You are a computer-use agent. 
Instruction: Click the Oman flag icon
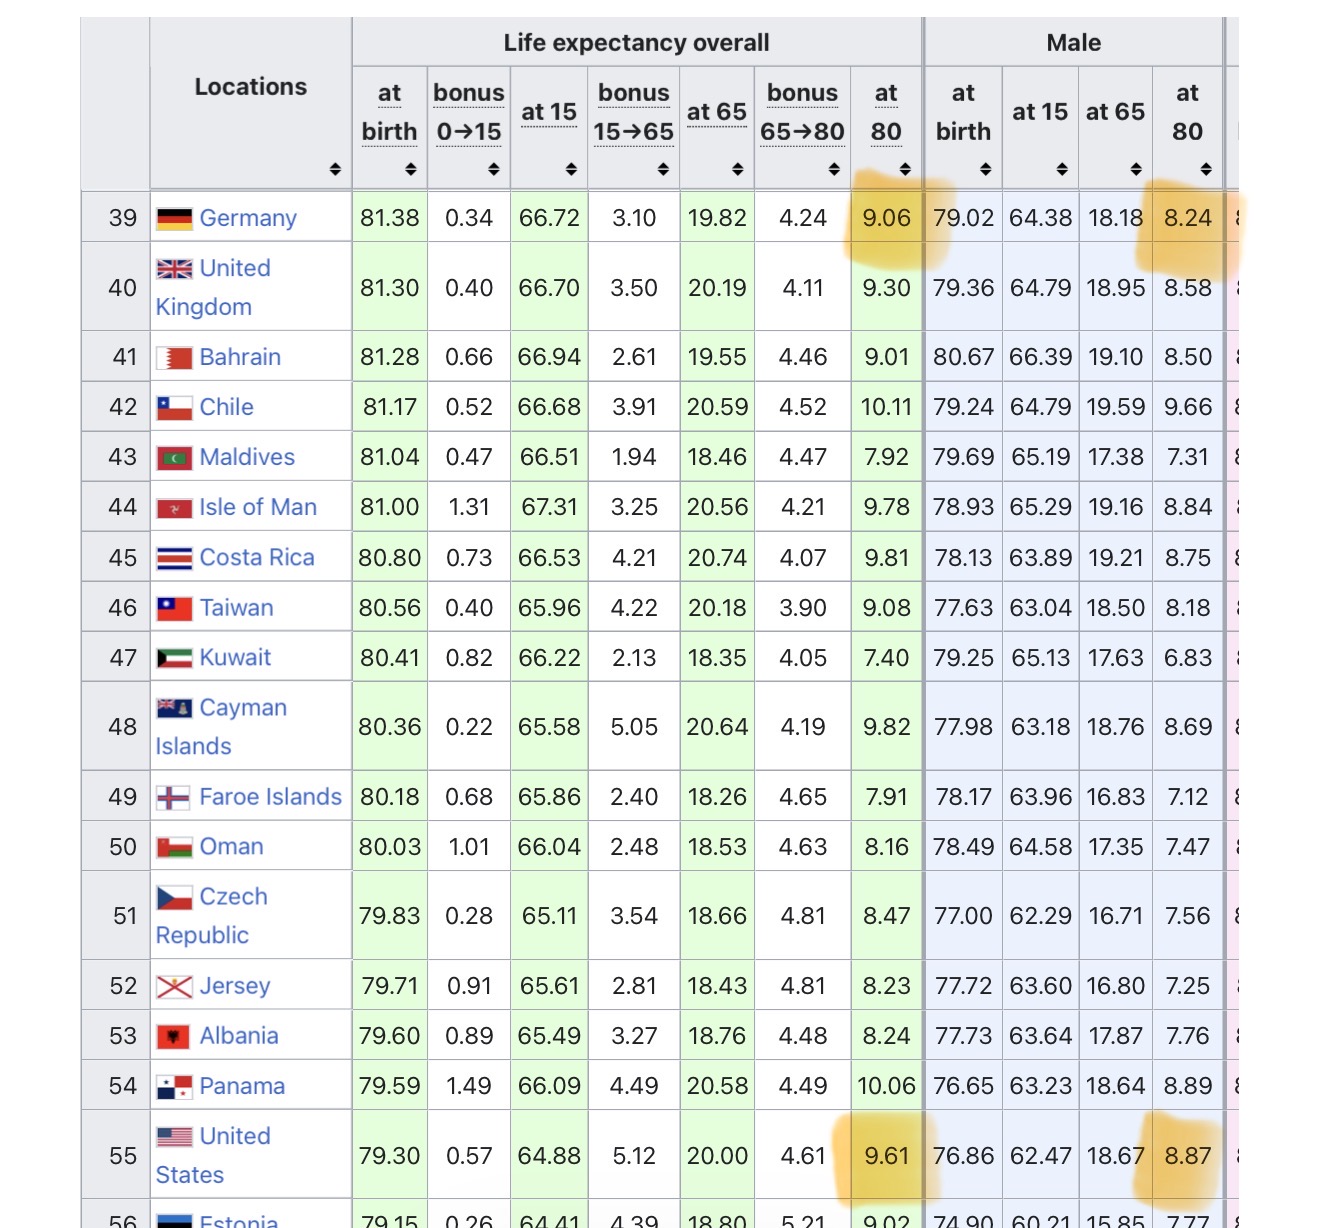coord(174,848)
